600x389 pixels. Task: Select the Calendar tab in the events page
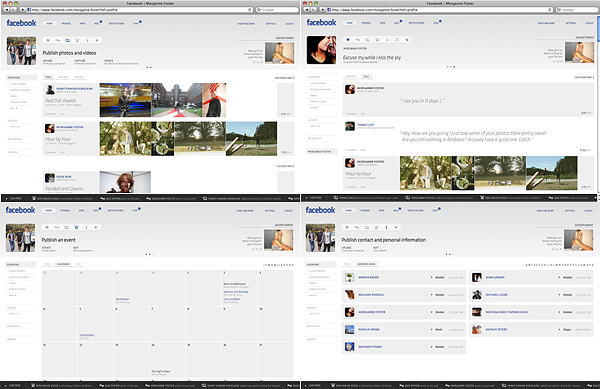point(63,264)
